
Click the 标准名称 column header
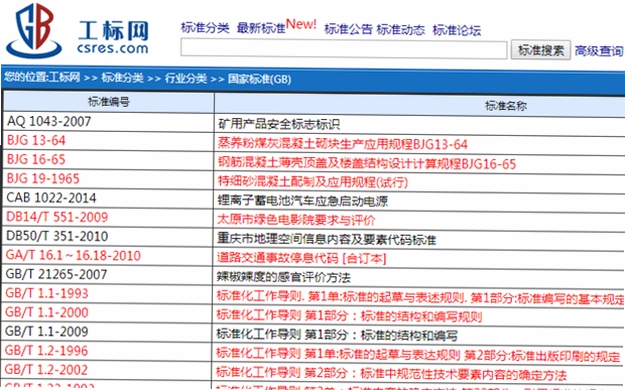coord(505,106)
